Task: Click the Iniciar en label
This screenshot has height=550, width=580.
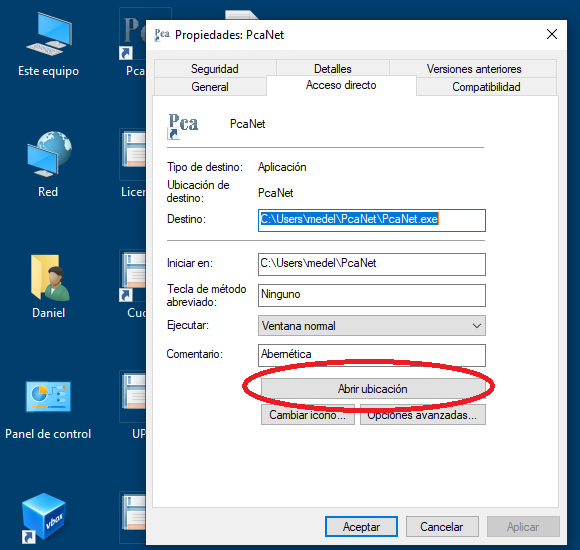Action: point(190,263)
